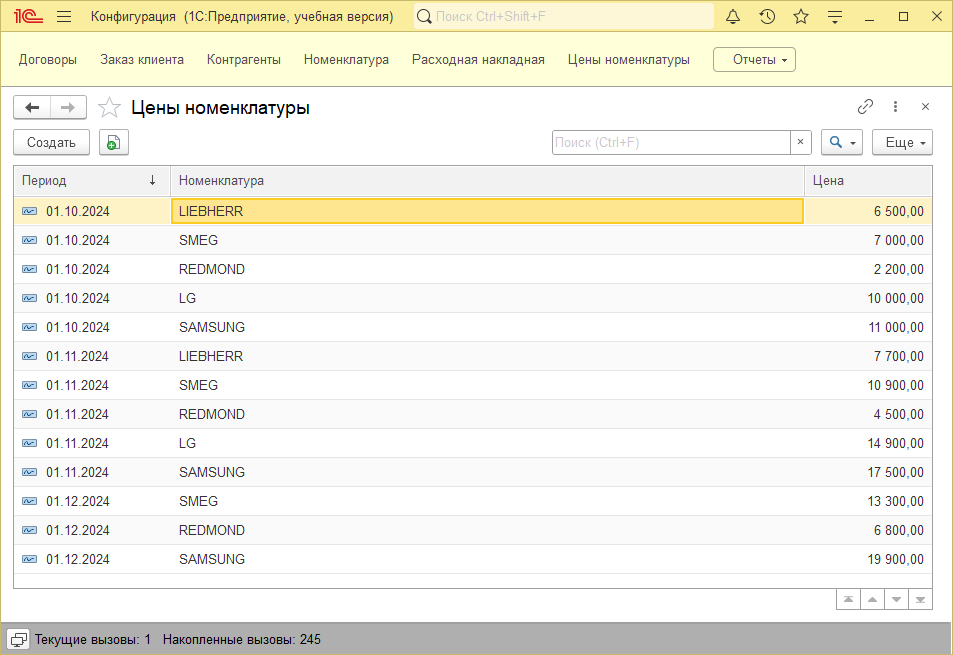
Task: Go forward with the right arrow
Action: click(68, 108)
